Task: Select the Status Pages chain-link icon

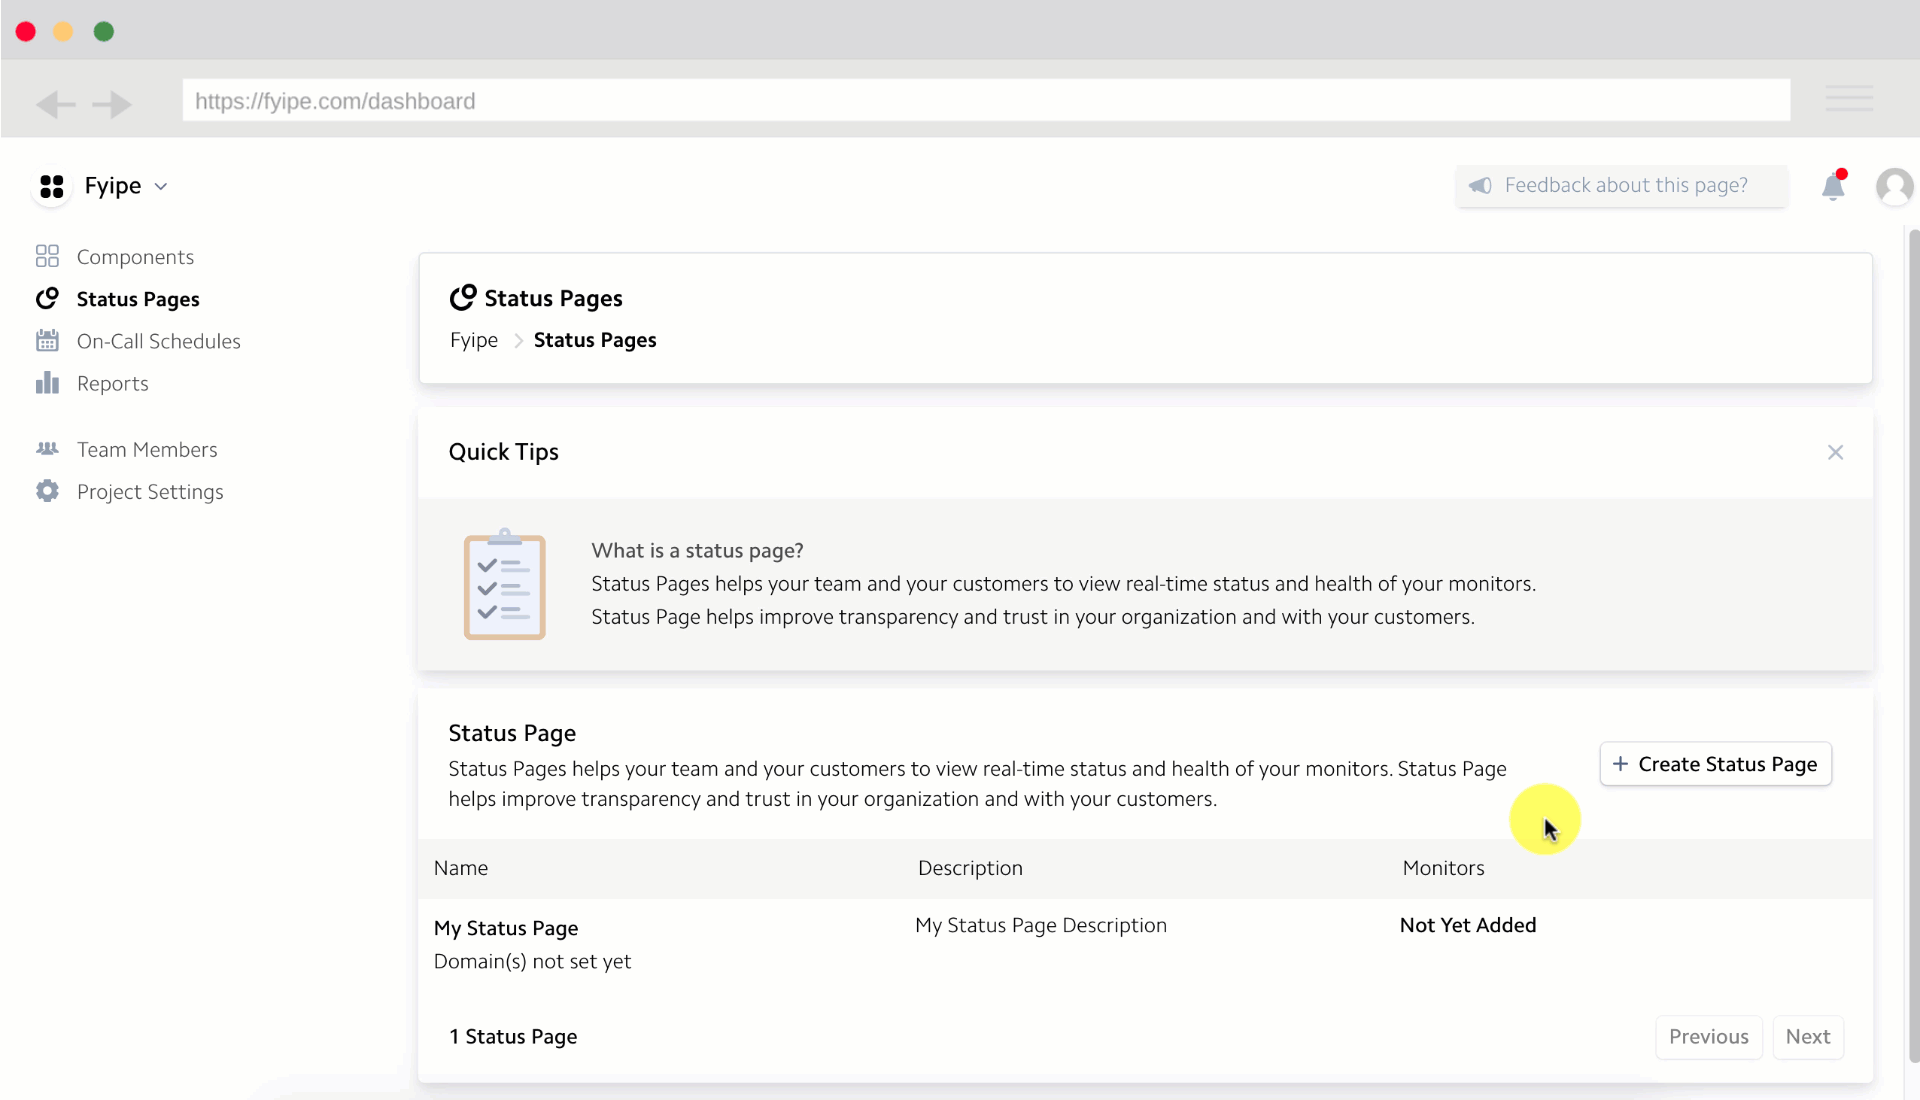Action: (x=46, y=298)
